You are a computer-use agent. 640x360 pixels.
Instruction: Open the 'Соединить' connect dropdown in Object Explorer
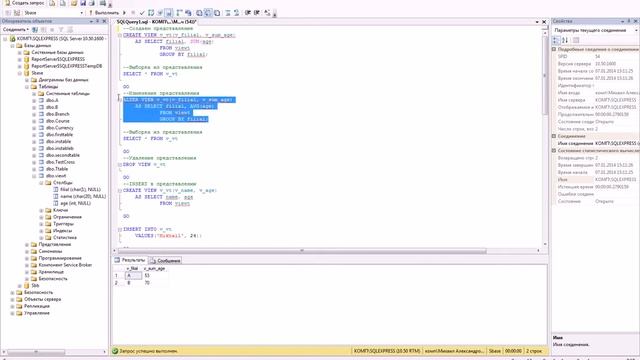coord(16,30)
